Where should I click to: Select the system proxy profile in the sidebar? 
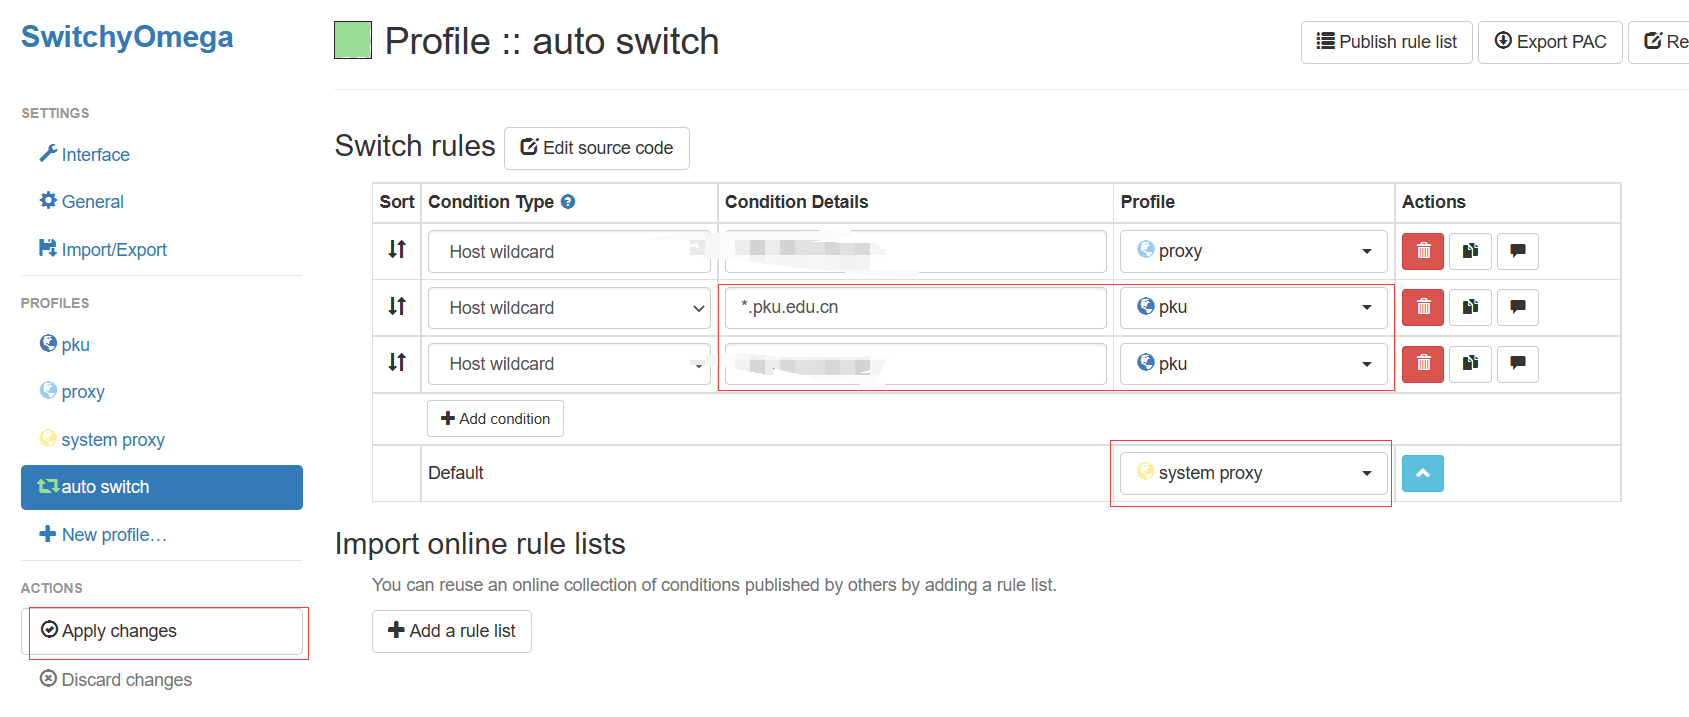tap(102, 439)
